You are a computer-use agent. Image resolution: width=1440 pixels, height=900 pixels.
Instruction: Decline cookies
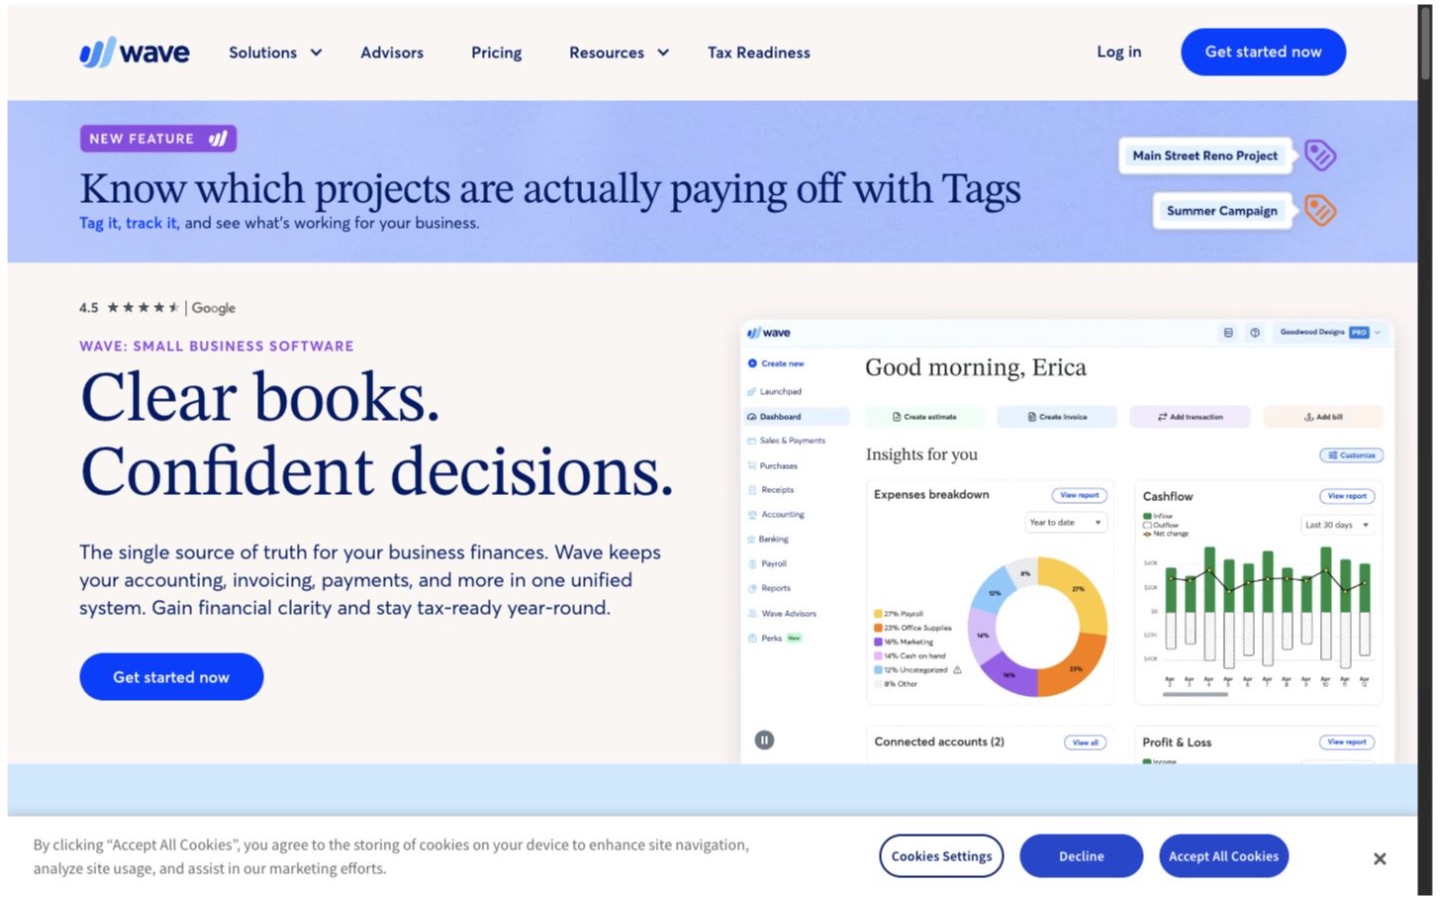point(1081,856)
